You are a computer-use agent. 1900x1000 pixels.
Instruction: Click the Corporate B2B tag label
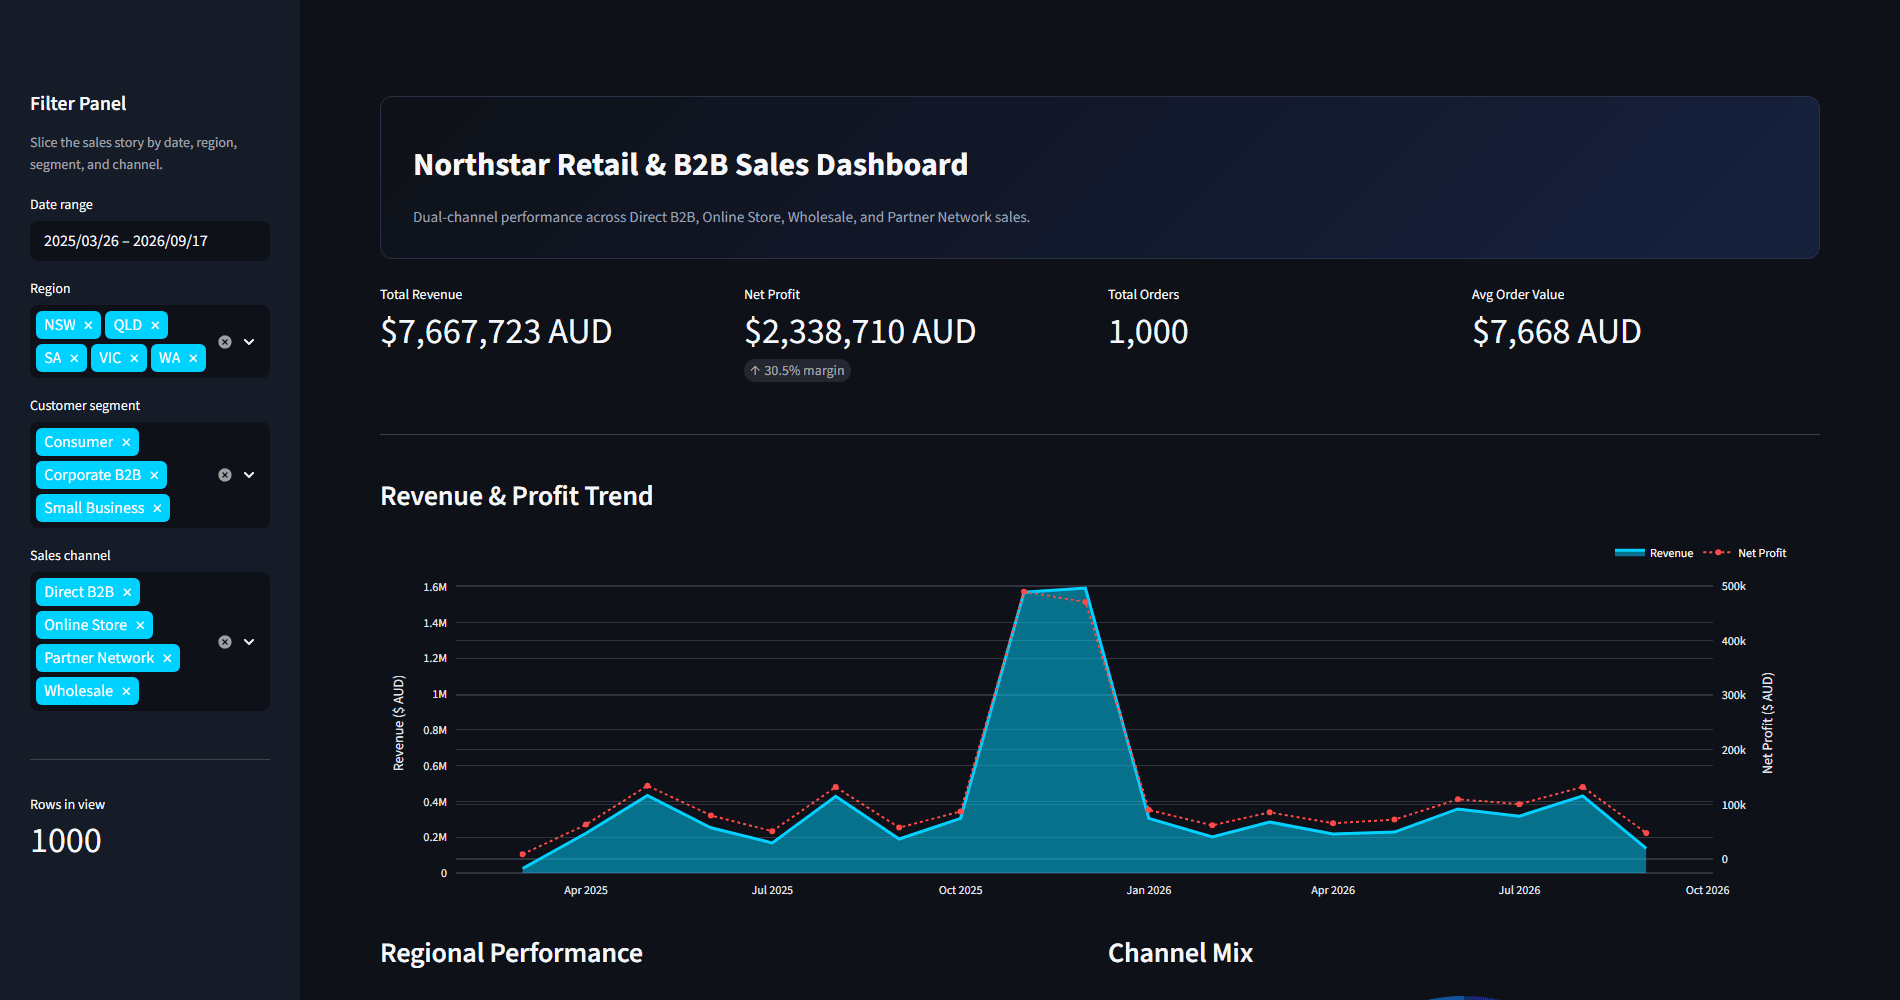[x=92, y=475]
